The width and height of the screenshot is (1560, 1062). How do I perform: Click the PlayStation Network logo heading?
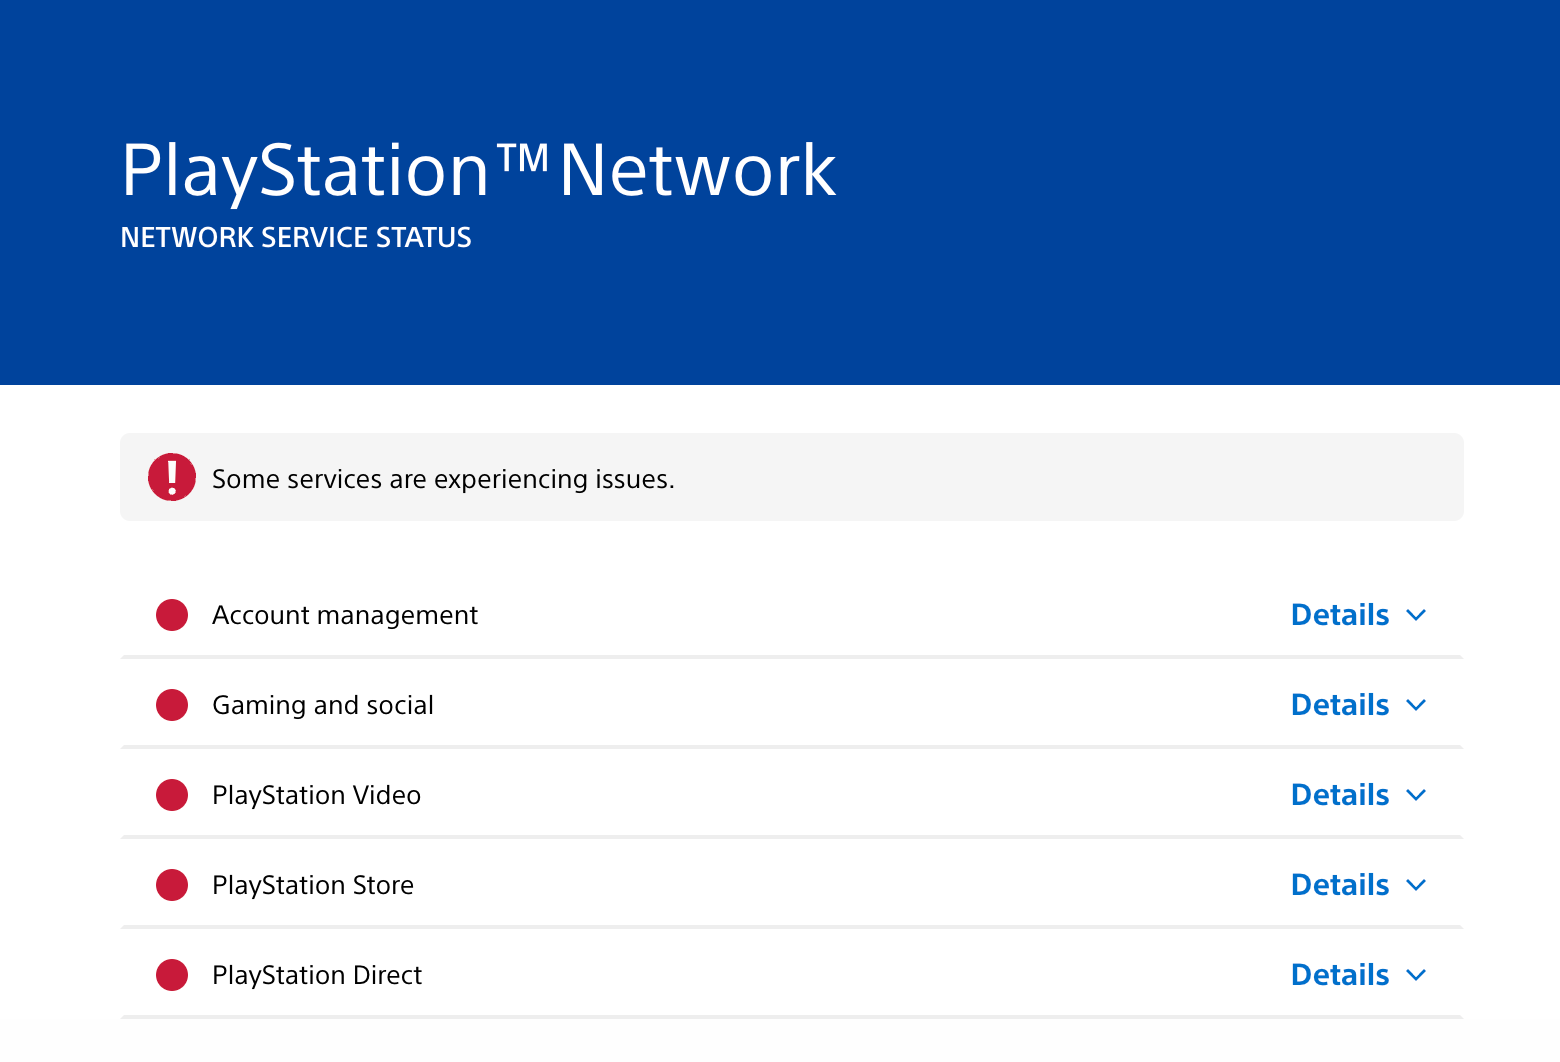[x=478, y=170]
